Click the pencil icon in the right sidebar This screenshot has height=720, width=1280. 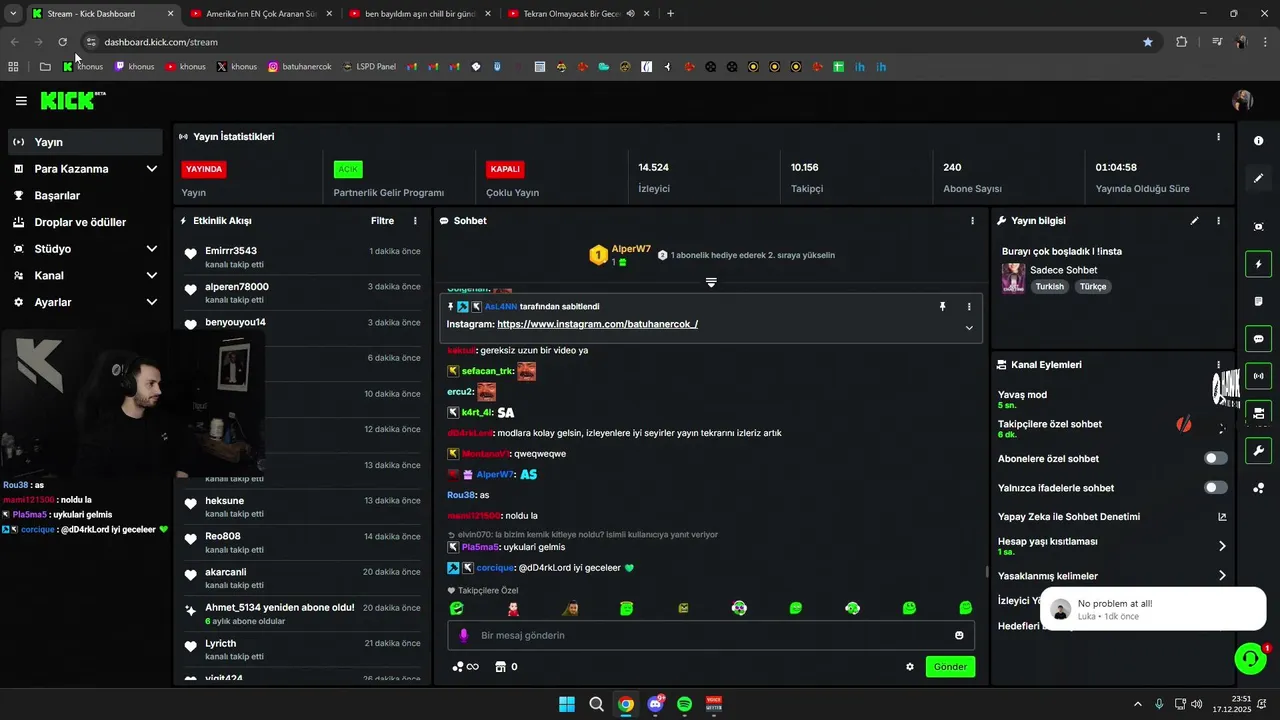coord(1258,178)
